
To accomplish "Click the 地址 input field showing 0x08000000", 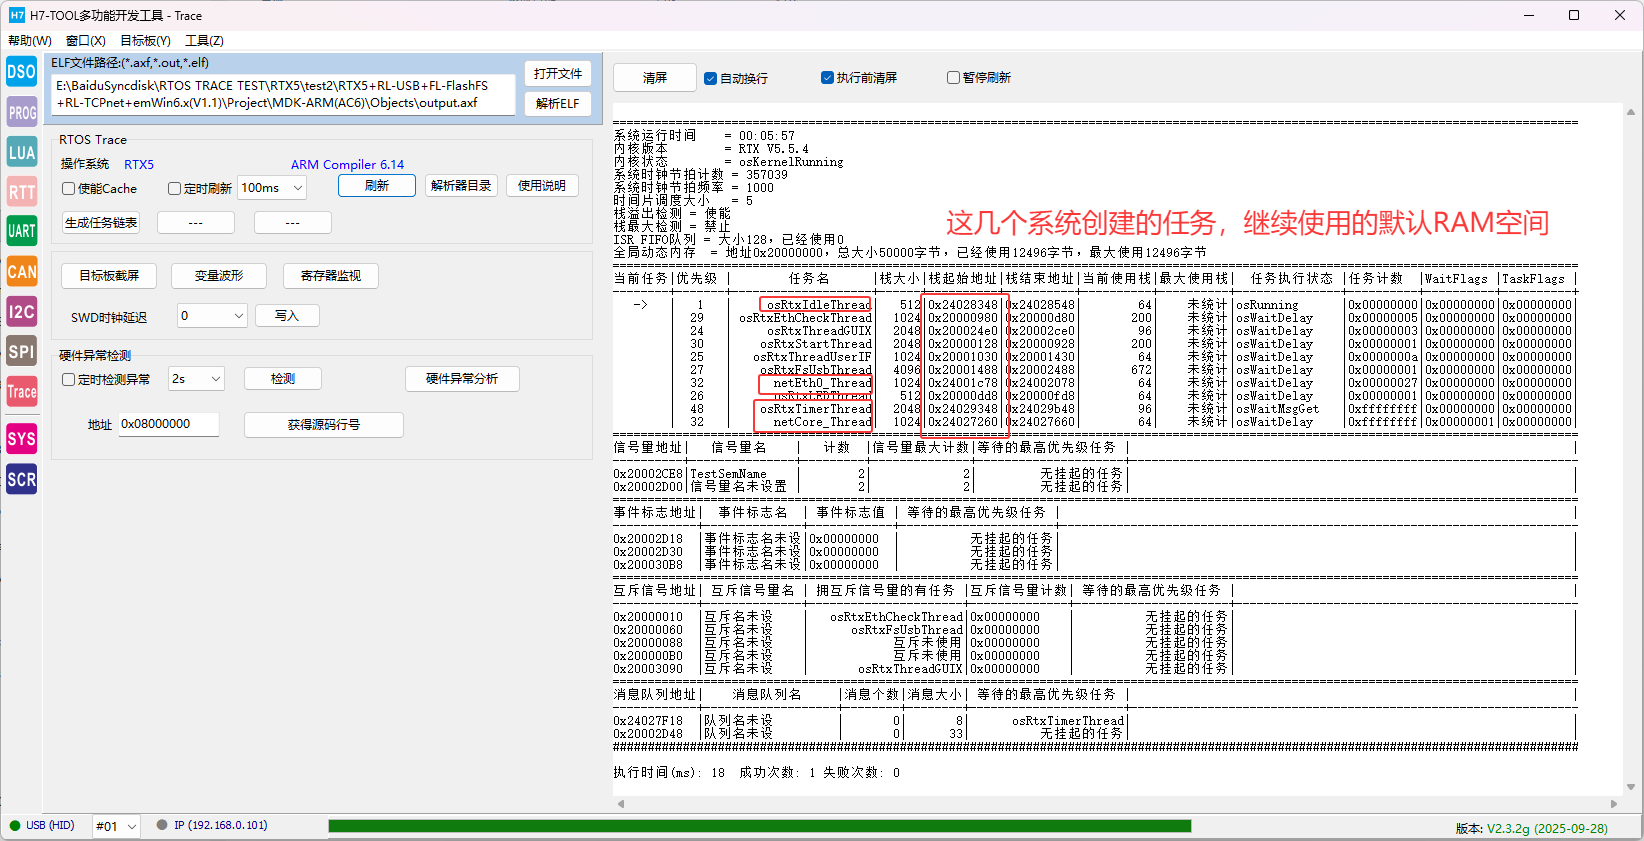I will 168,424.
